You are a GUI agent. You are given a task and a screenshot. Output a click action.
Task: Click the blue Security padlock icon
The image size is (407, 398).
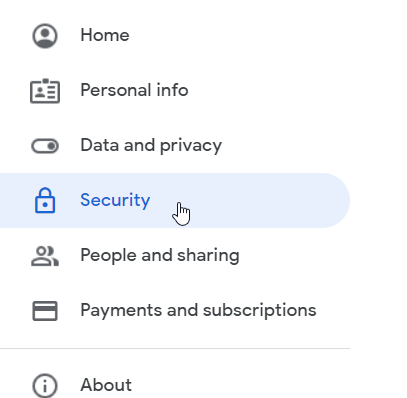pos(45,200)
